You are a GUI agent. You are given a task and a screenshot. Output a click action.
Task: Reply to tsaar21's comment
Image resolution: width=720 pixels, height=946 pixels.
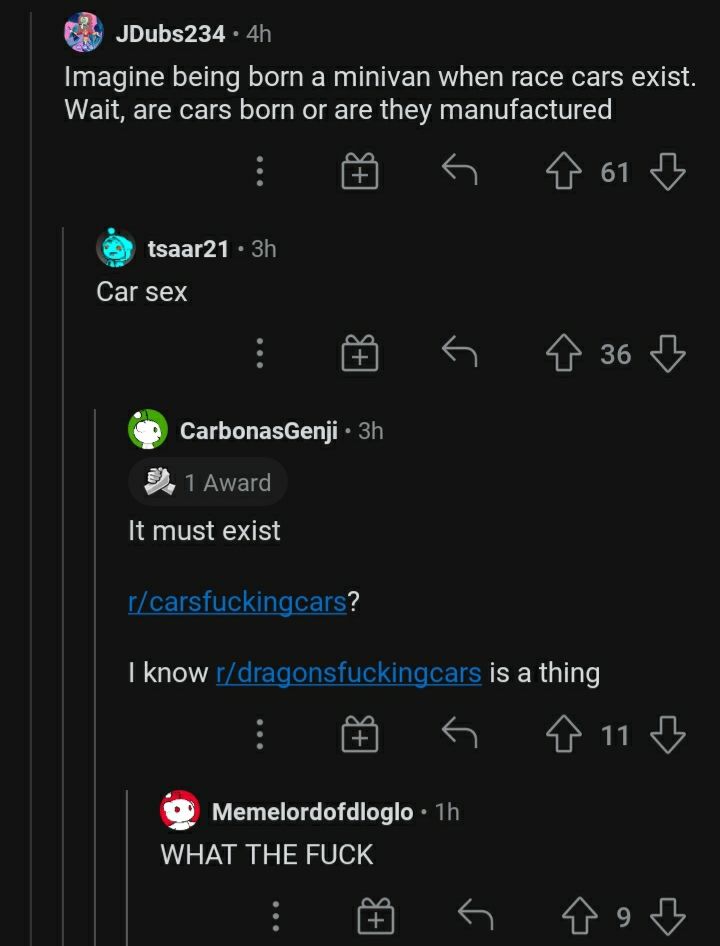point(459,353)
